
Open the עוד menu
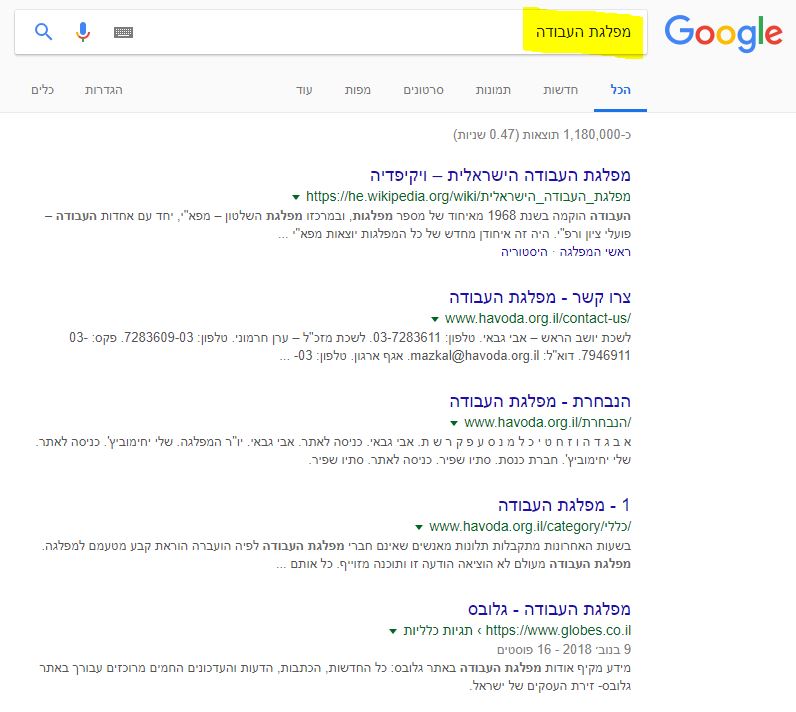point(304,90)
